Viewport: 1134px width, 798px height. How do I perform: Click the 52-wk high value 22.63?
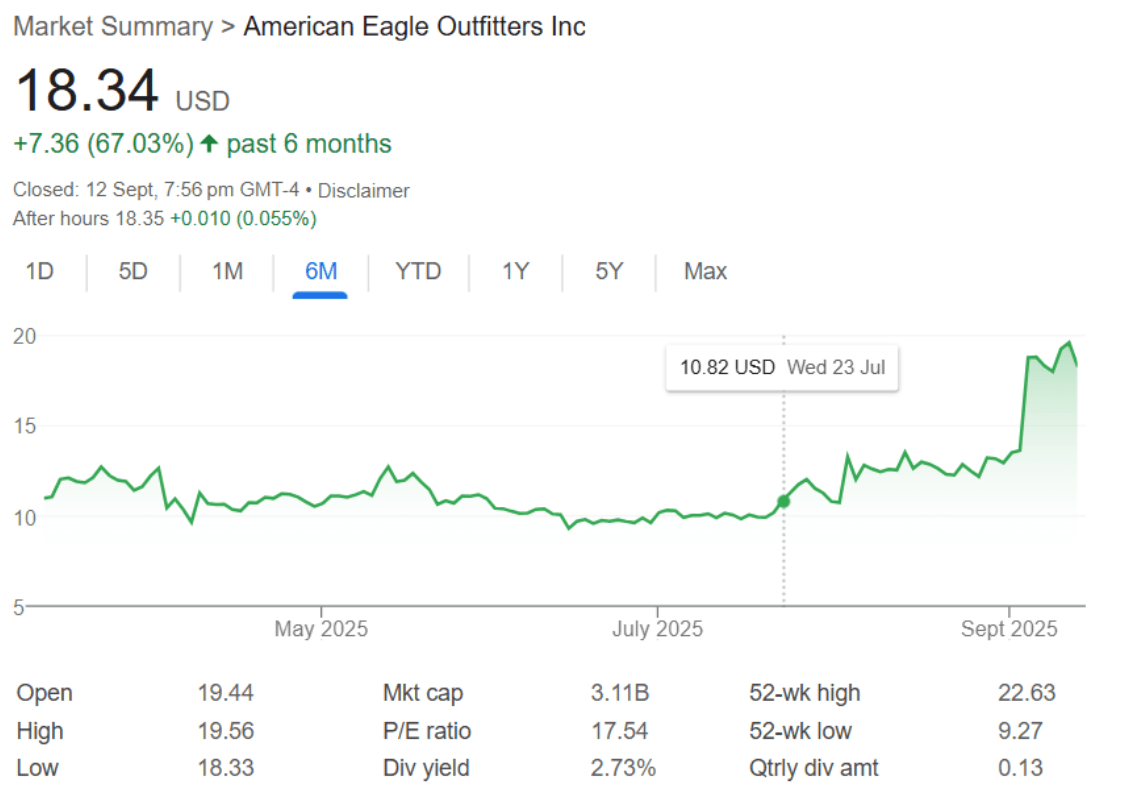[1026, 693]
